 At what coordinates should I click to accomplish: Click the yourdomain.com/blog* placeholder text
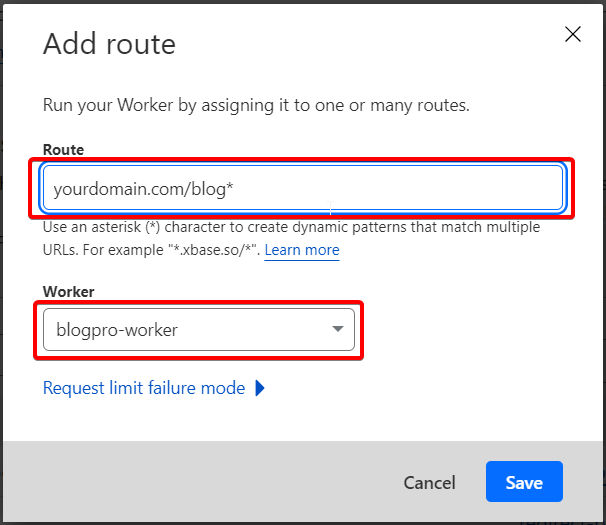click(143, 189)
